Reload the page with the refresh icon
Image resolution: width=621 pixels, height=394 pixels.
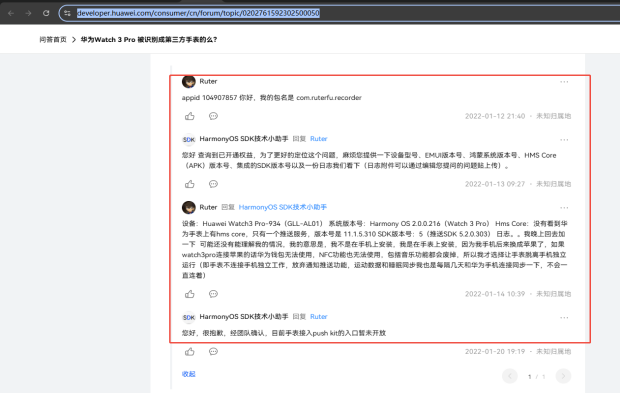click(46, 13)
